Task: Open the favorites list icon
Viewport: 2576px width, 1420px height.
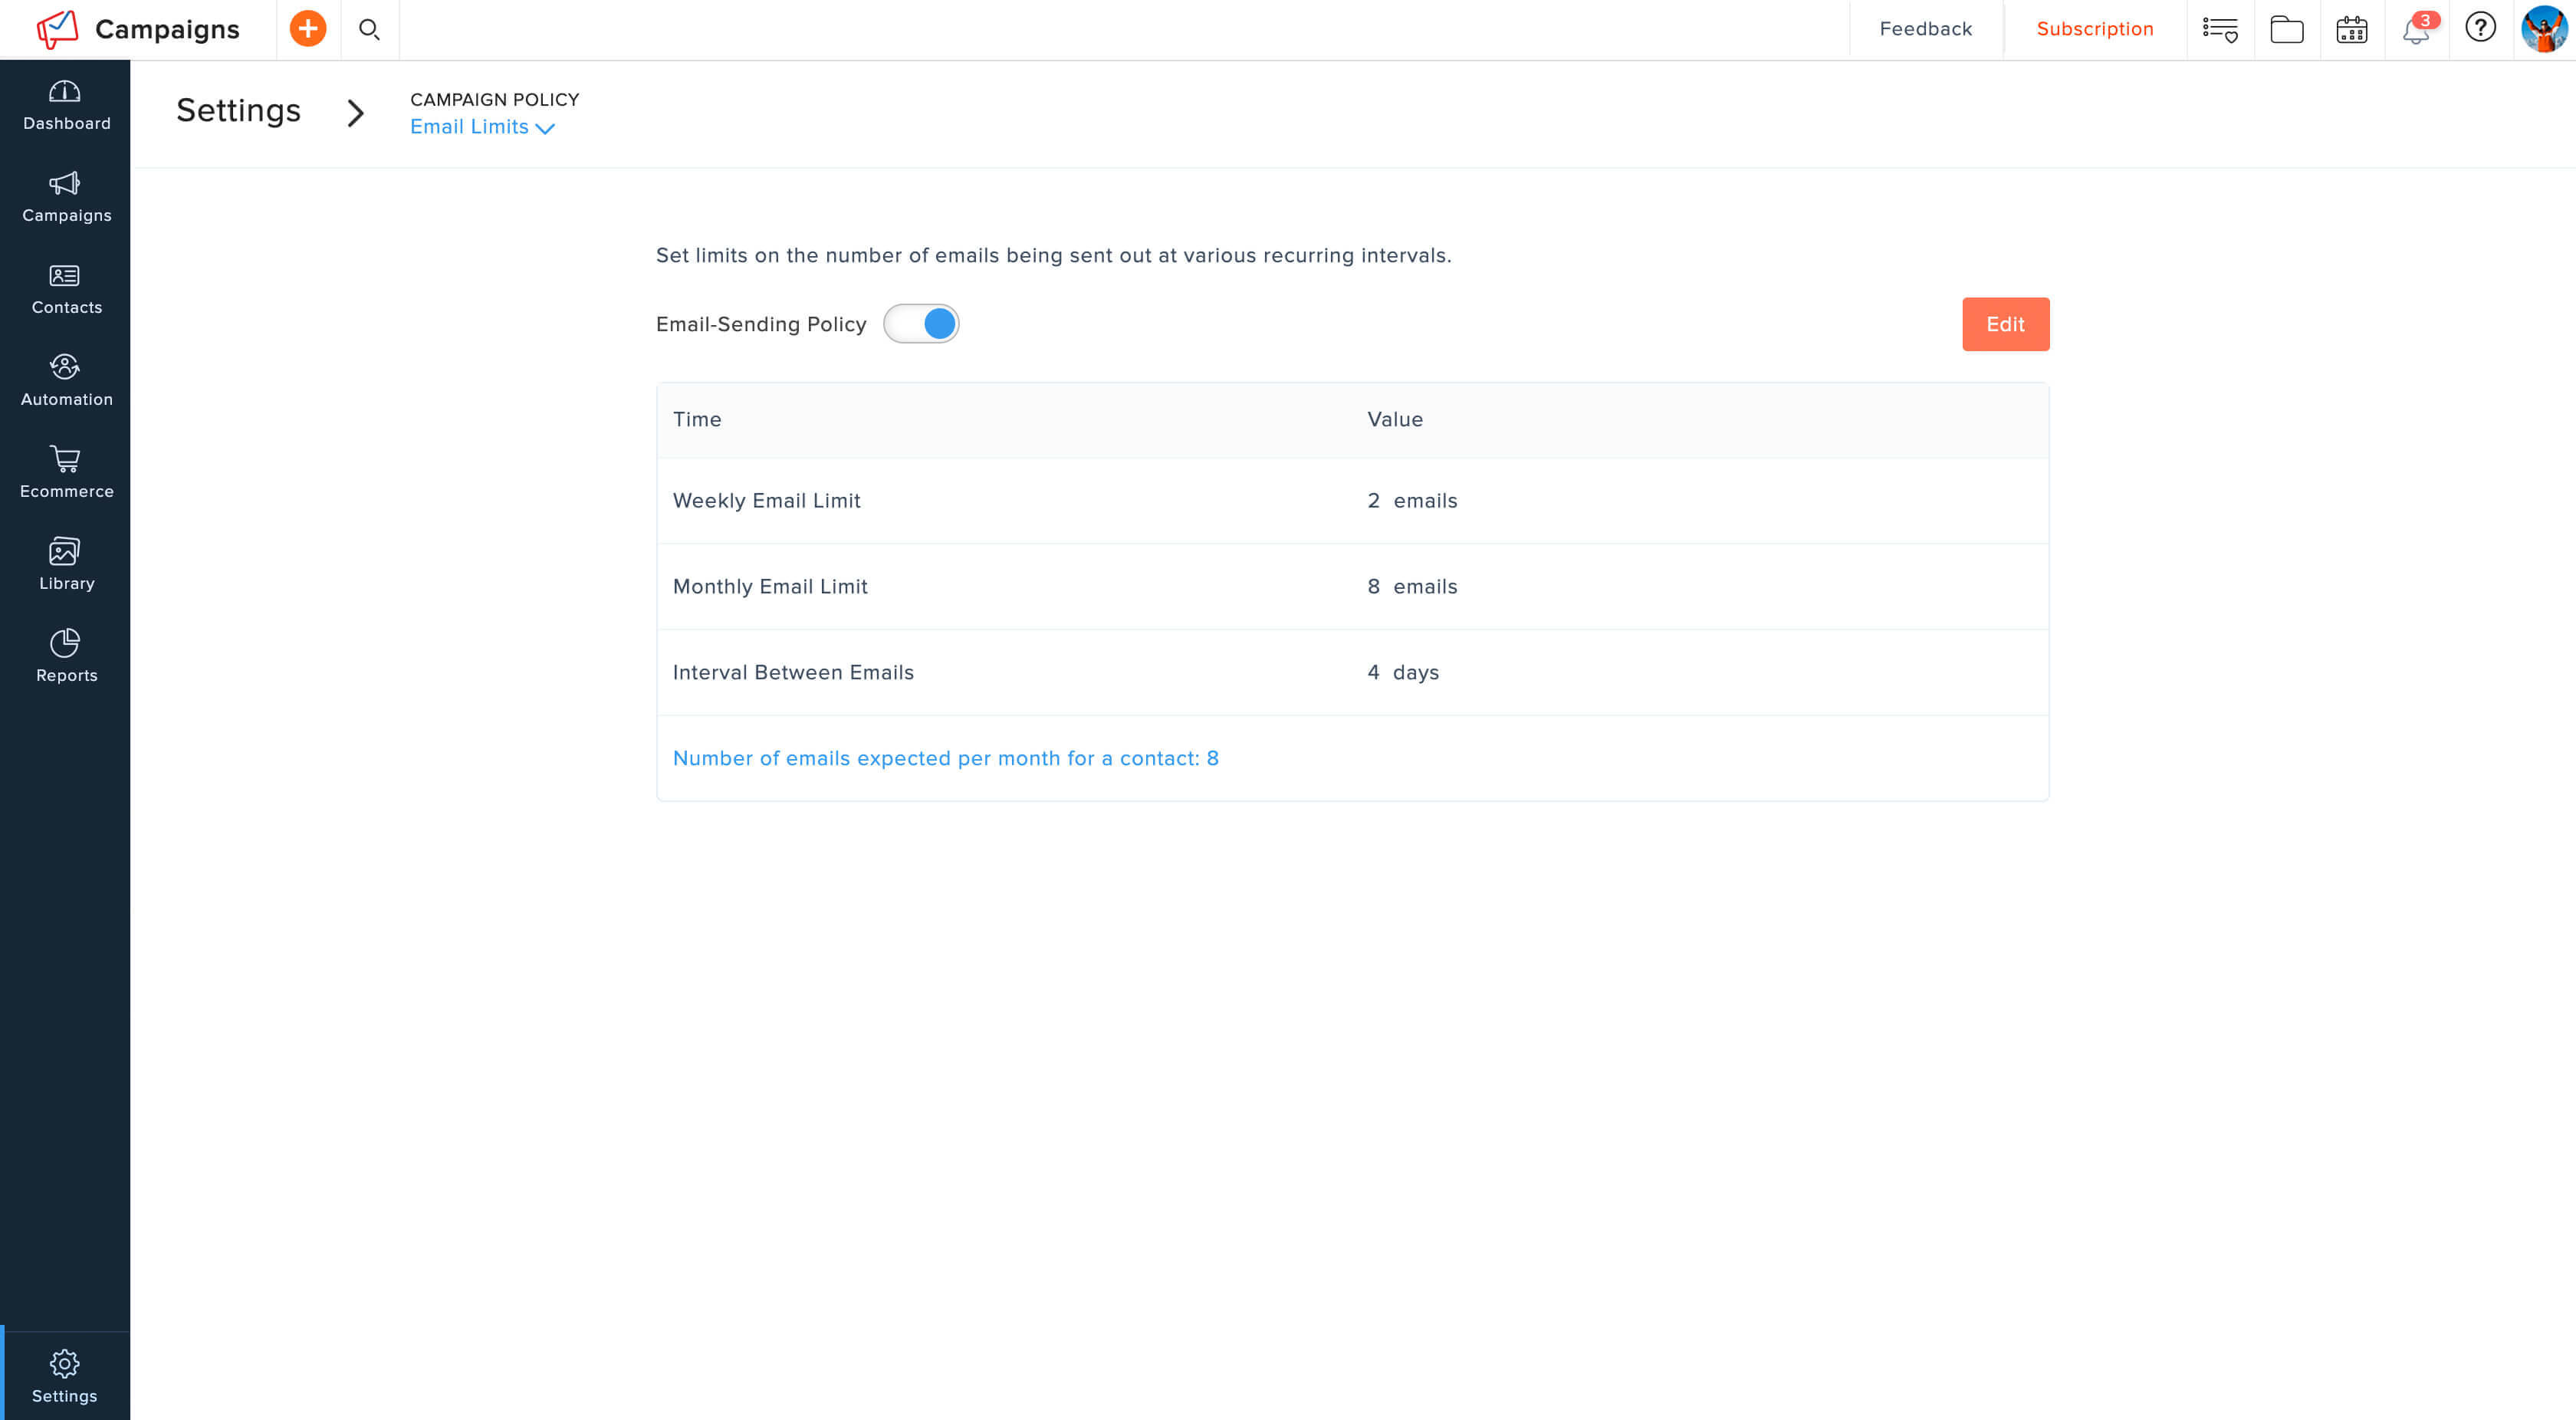Action: pos(2219,30)
